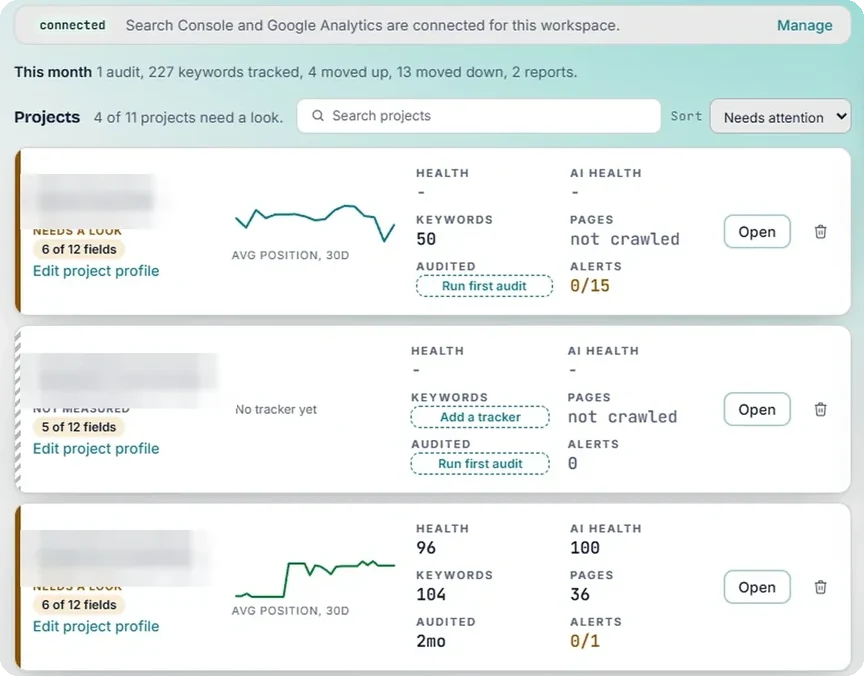The height and width of the screenshot is (676, 864).
Task: Click the Manage link in connection banner
Action: (x=804, y=25)
